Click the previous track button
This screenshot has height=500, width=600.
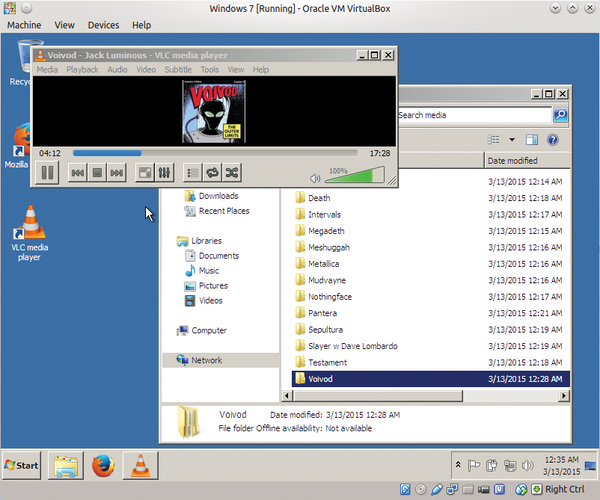click(x=77, y=173)
